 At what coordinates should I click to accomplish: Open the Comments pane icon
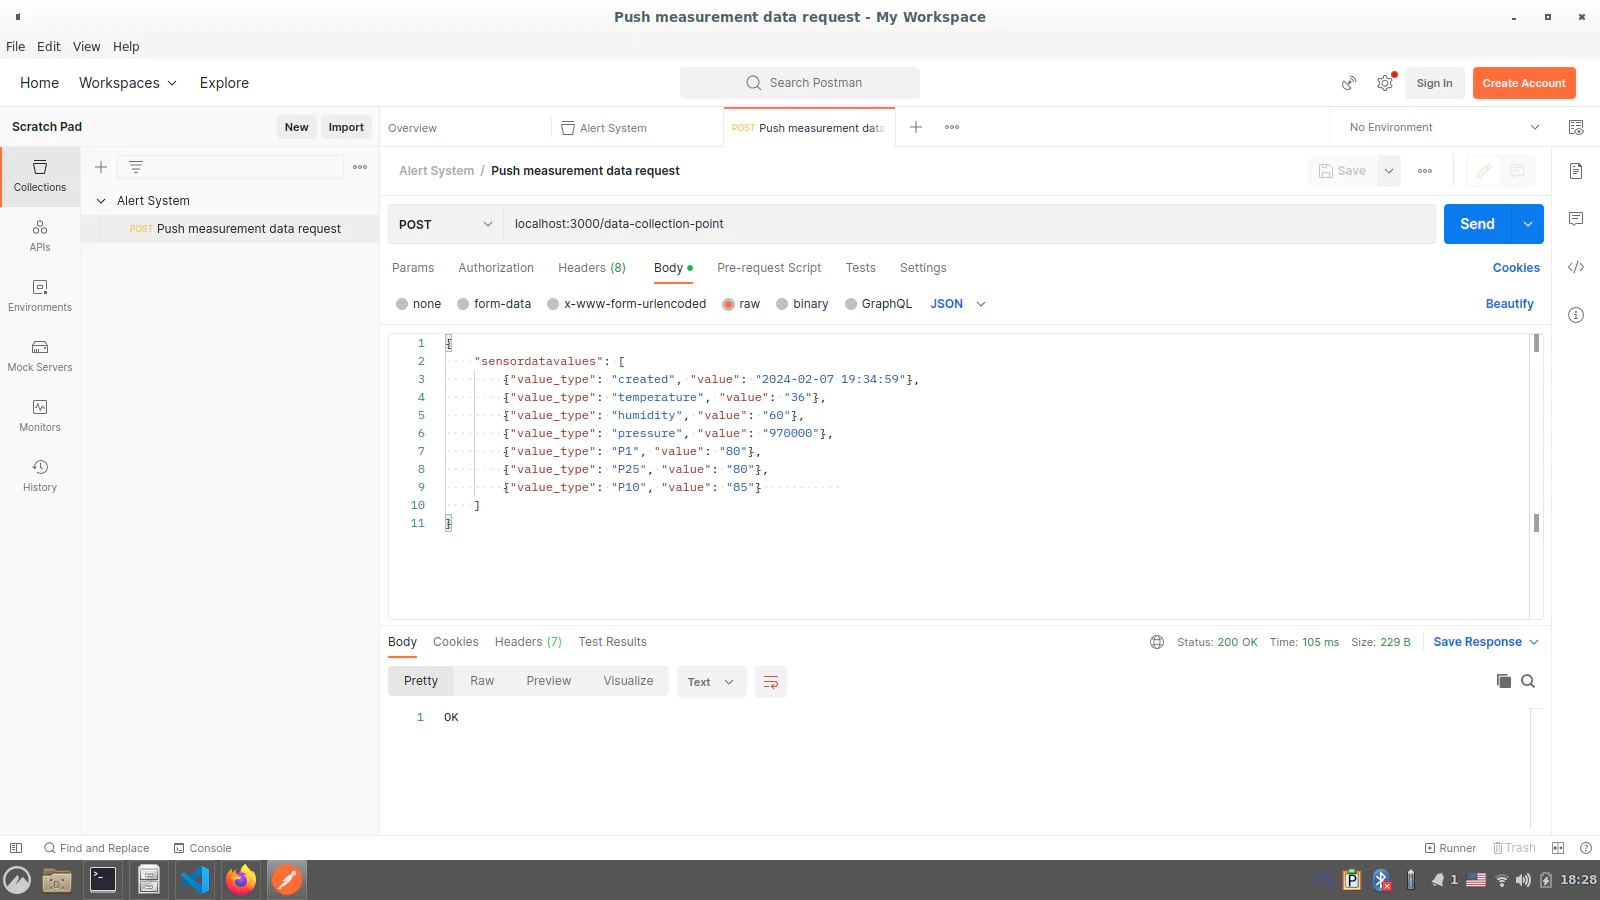click(x=1576, y=219)
